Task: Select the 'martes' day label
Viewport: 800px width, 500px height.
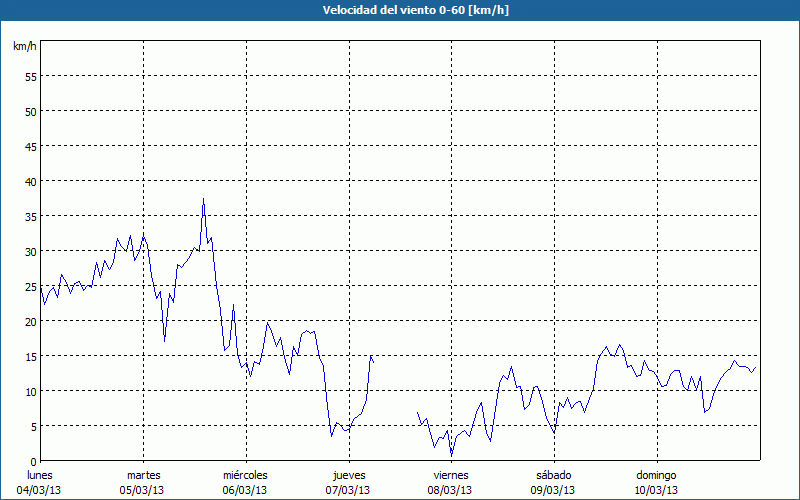Action: pos(143,475)
